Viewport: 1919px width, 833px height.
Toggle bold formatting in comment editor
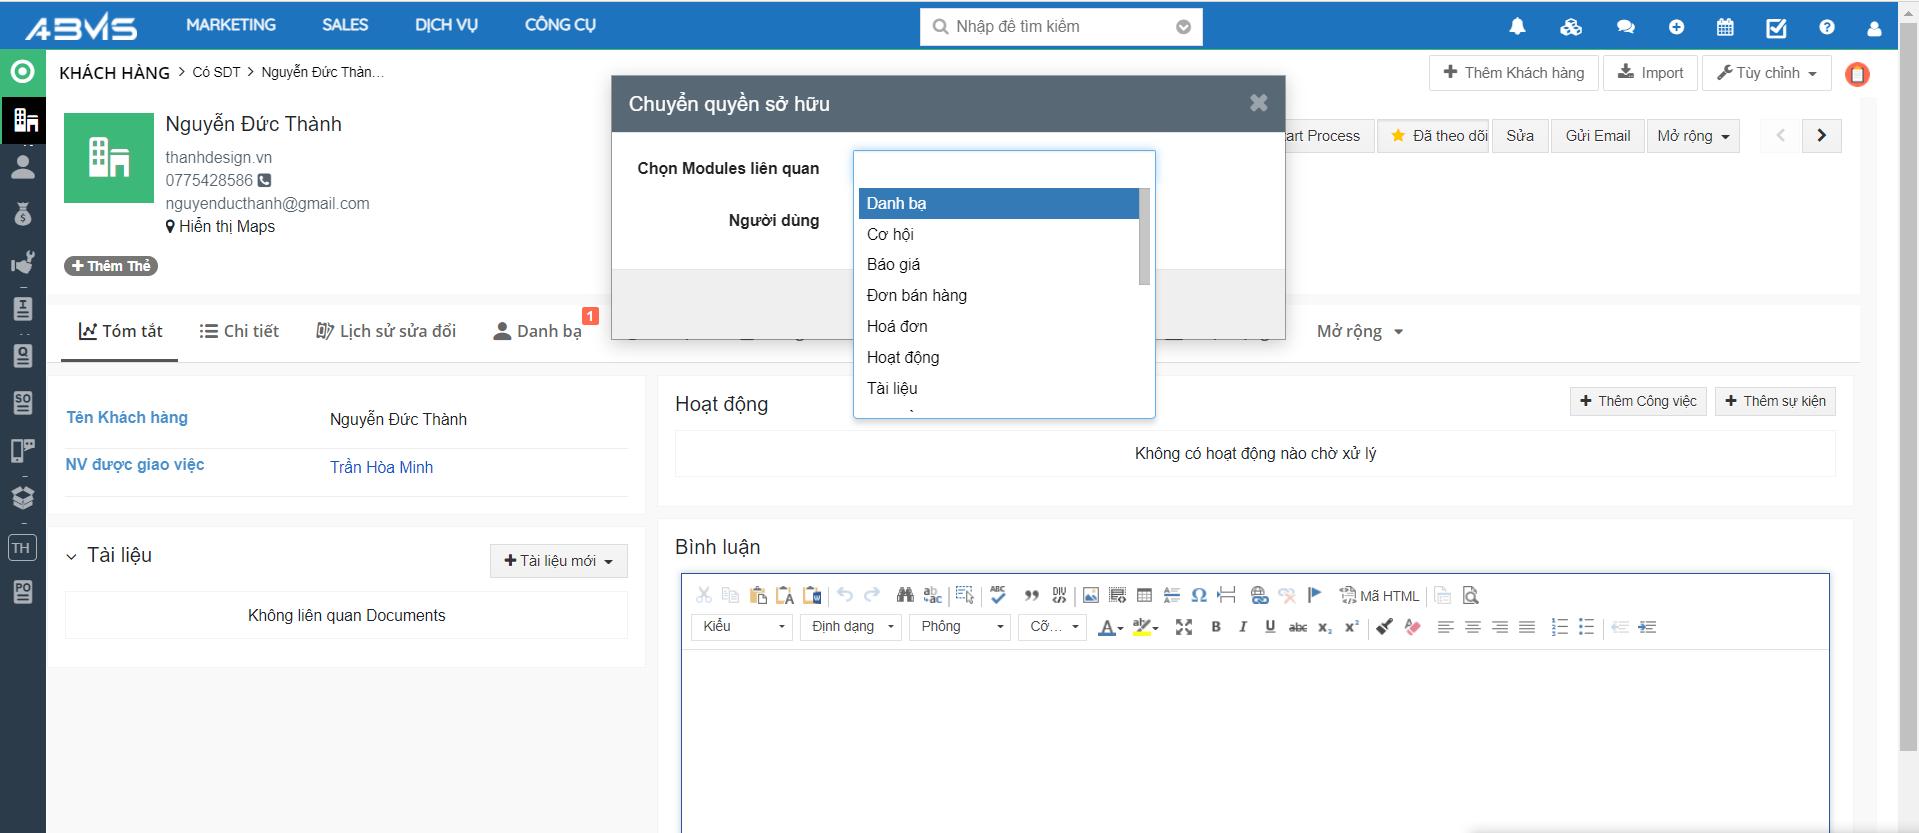(x=1216, y=627)
